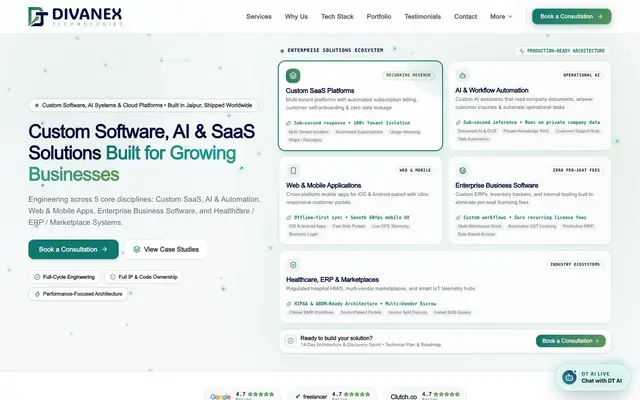Screen dimensions: 640x400
Task: Click the Enterprise Business Software icon
Action: [462, 170]
